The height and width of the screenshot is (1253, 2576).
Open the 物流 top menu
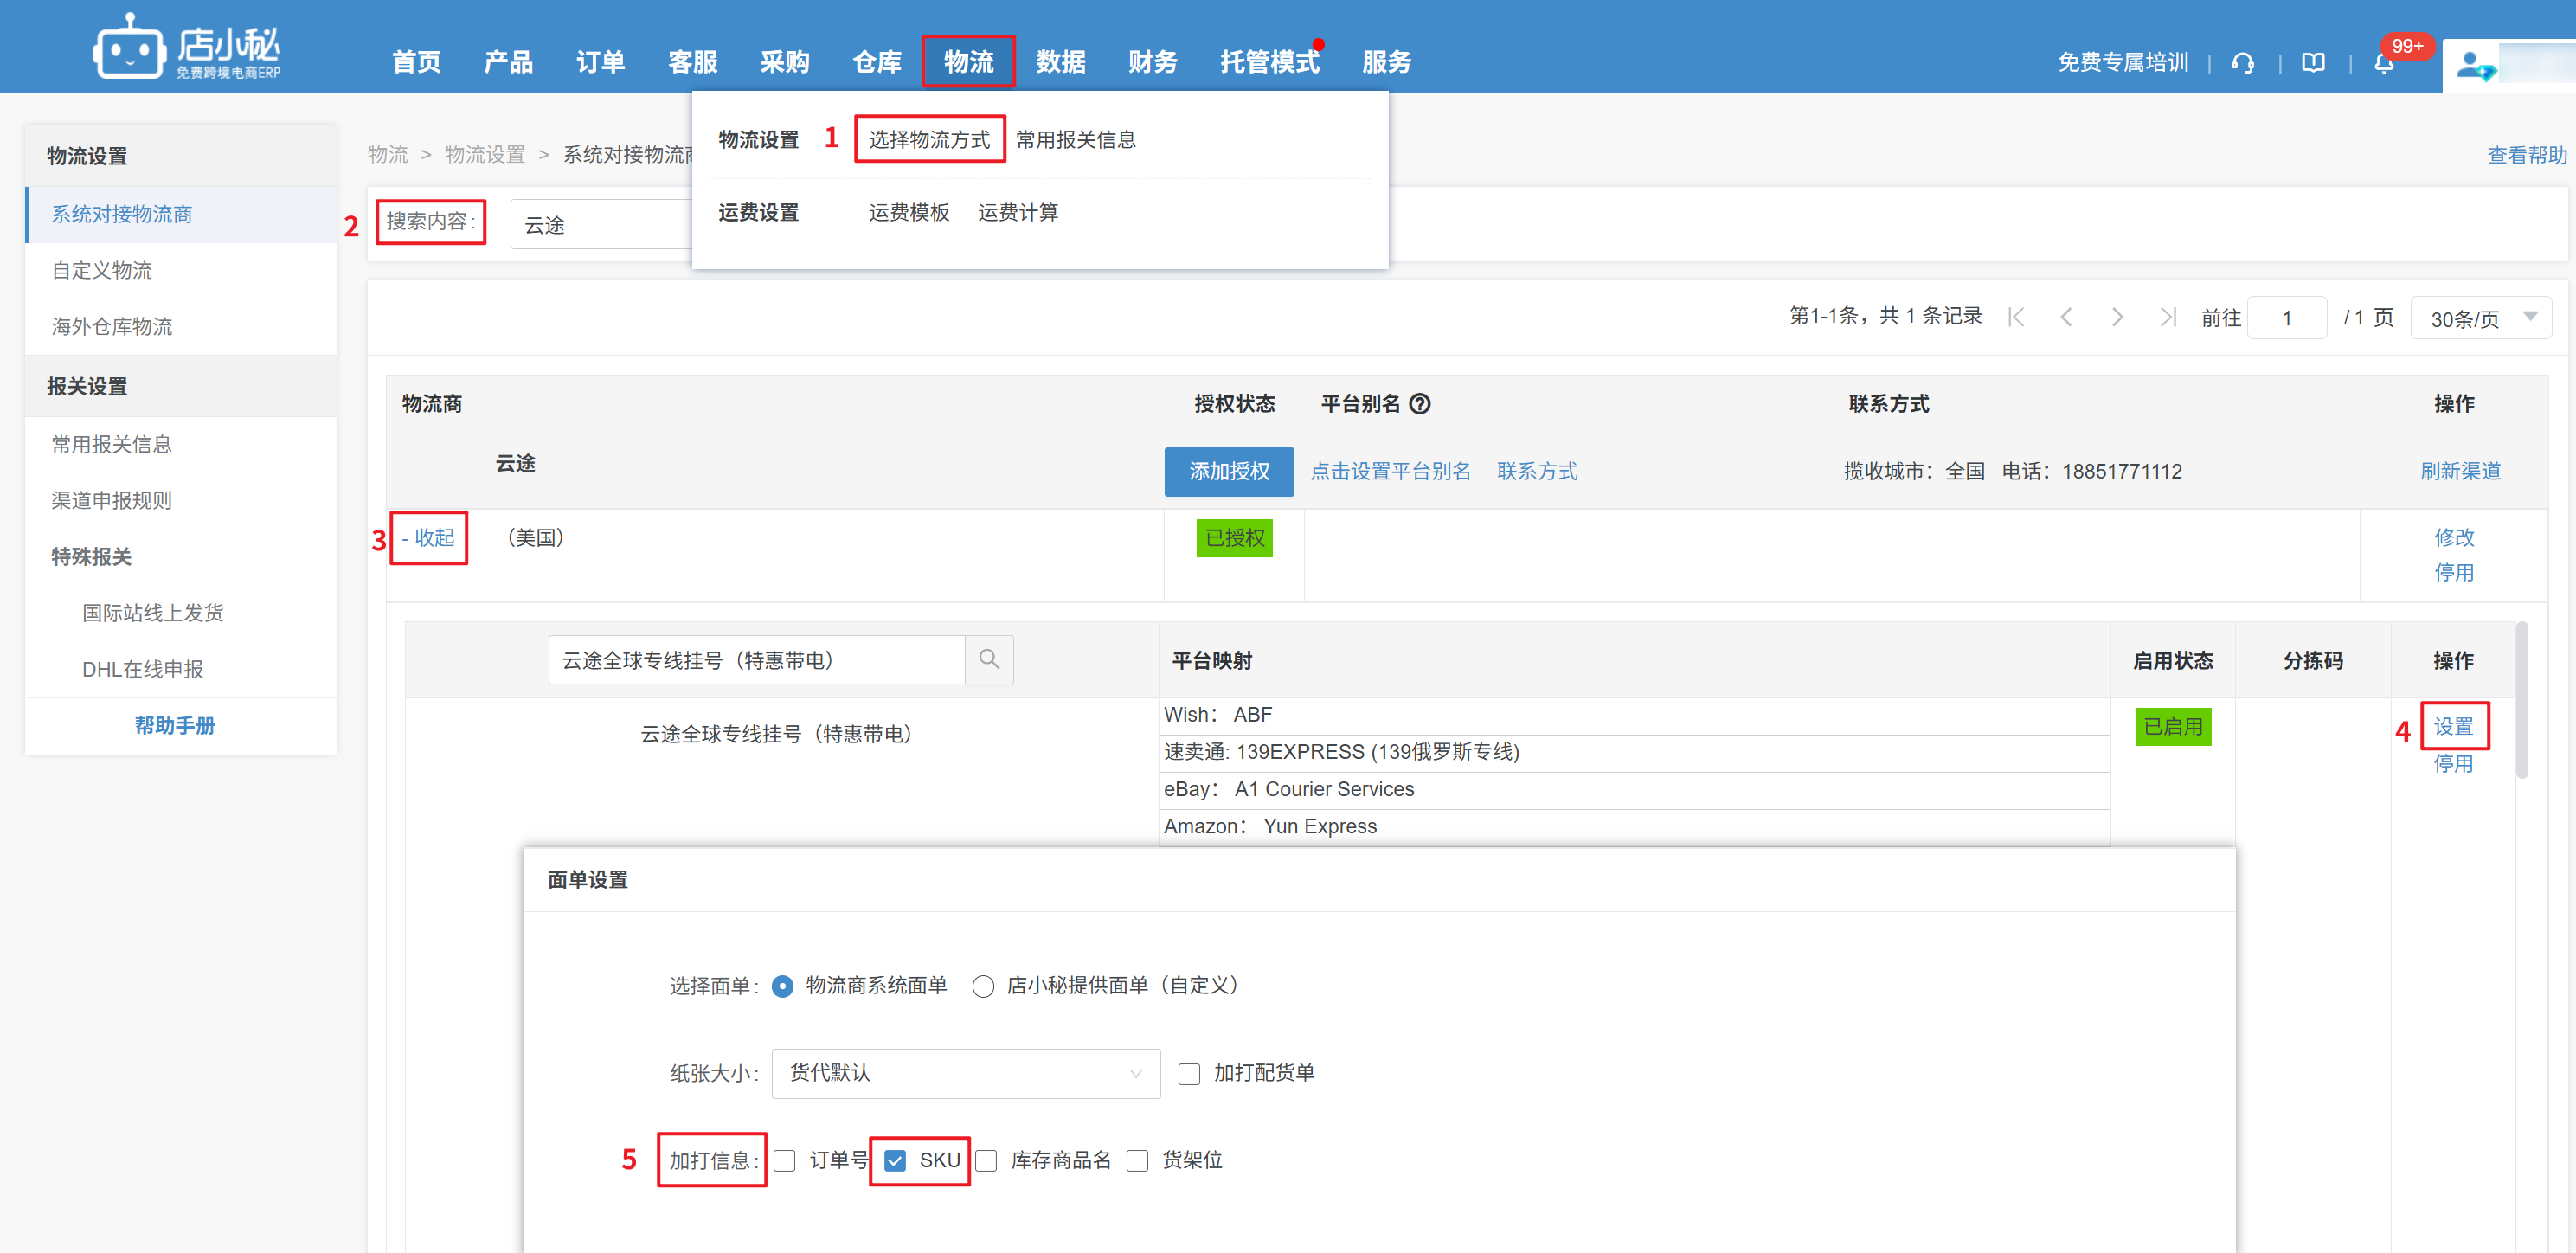[968, 62]
